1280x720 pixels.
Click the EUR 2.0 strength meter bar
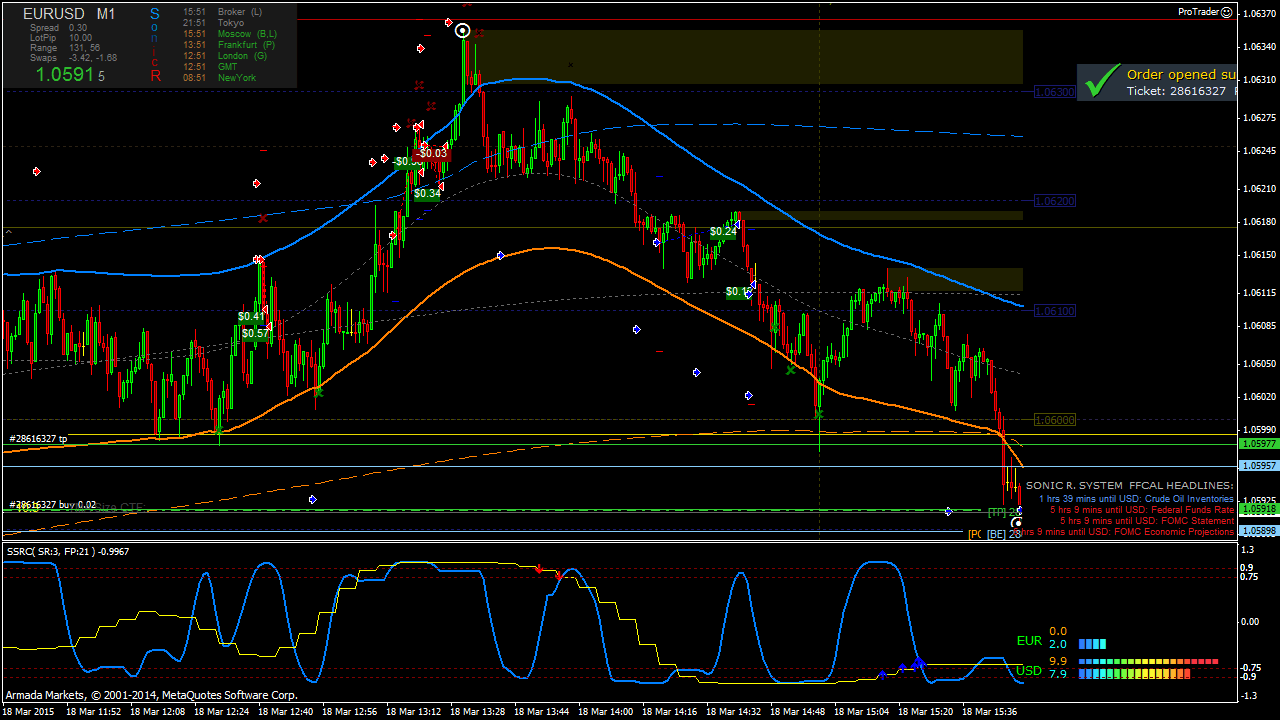pyautogui.click(x=1093, y=645)
